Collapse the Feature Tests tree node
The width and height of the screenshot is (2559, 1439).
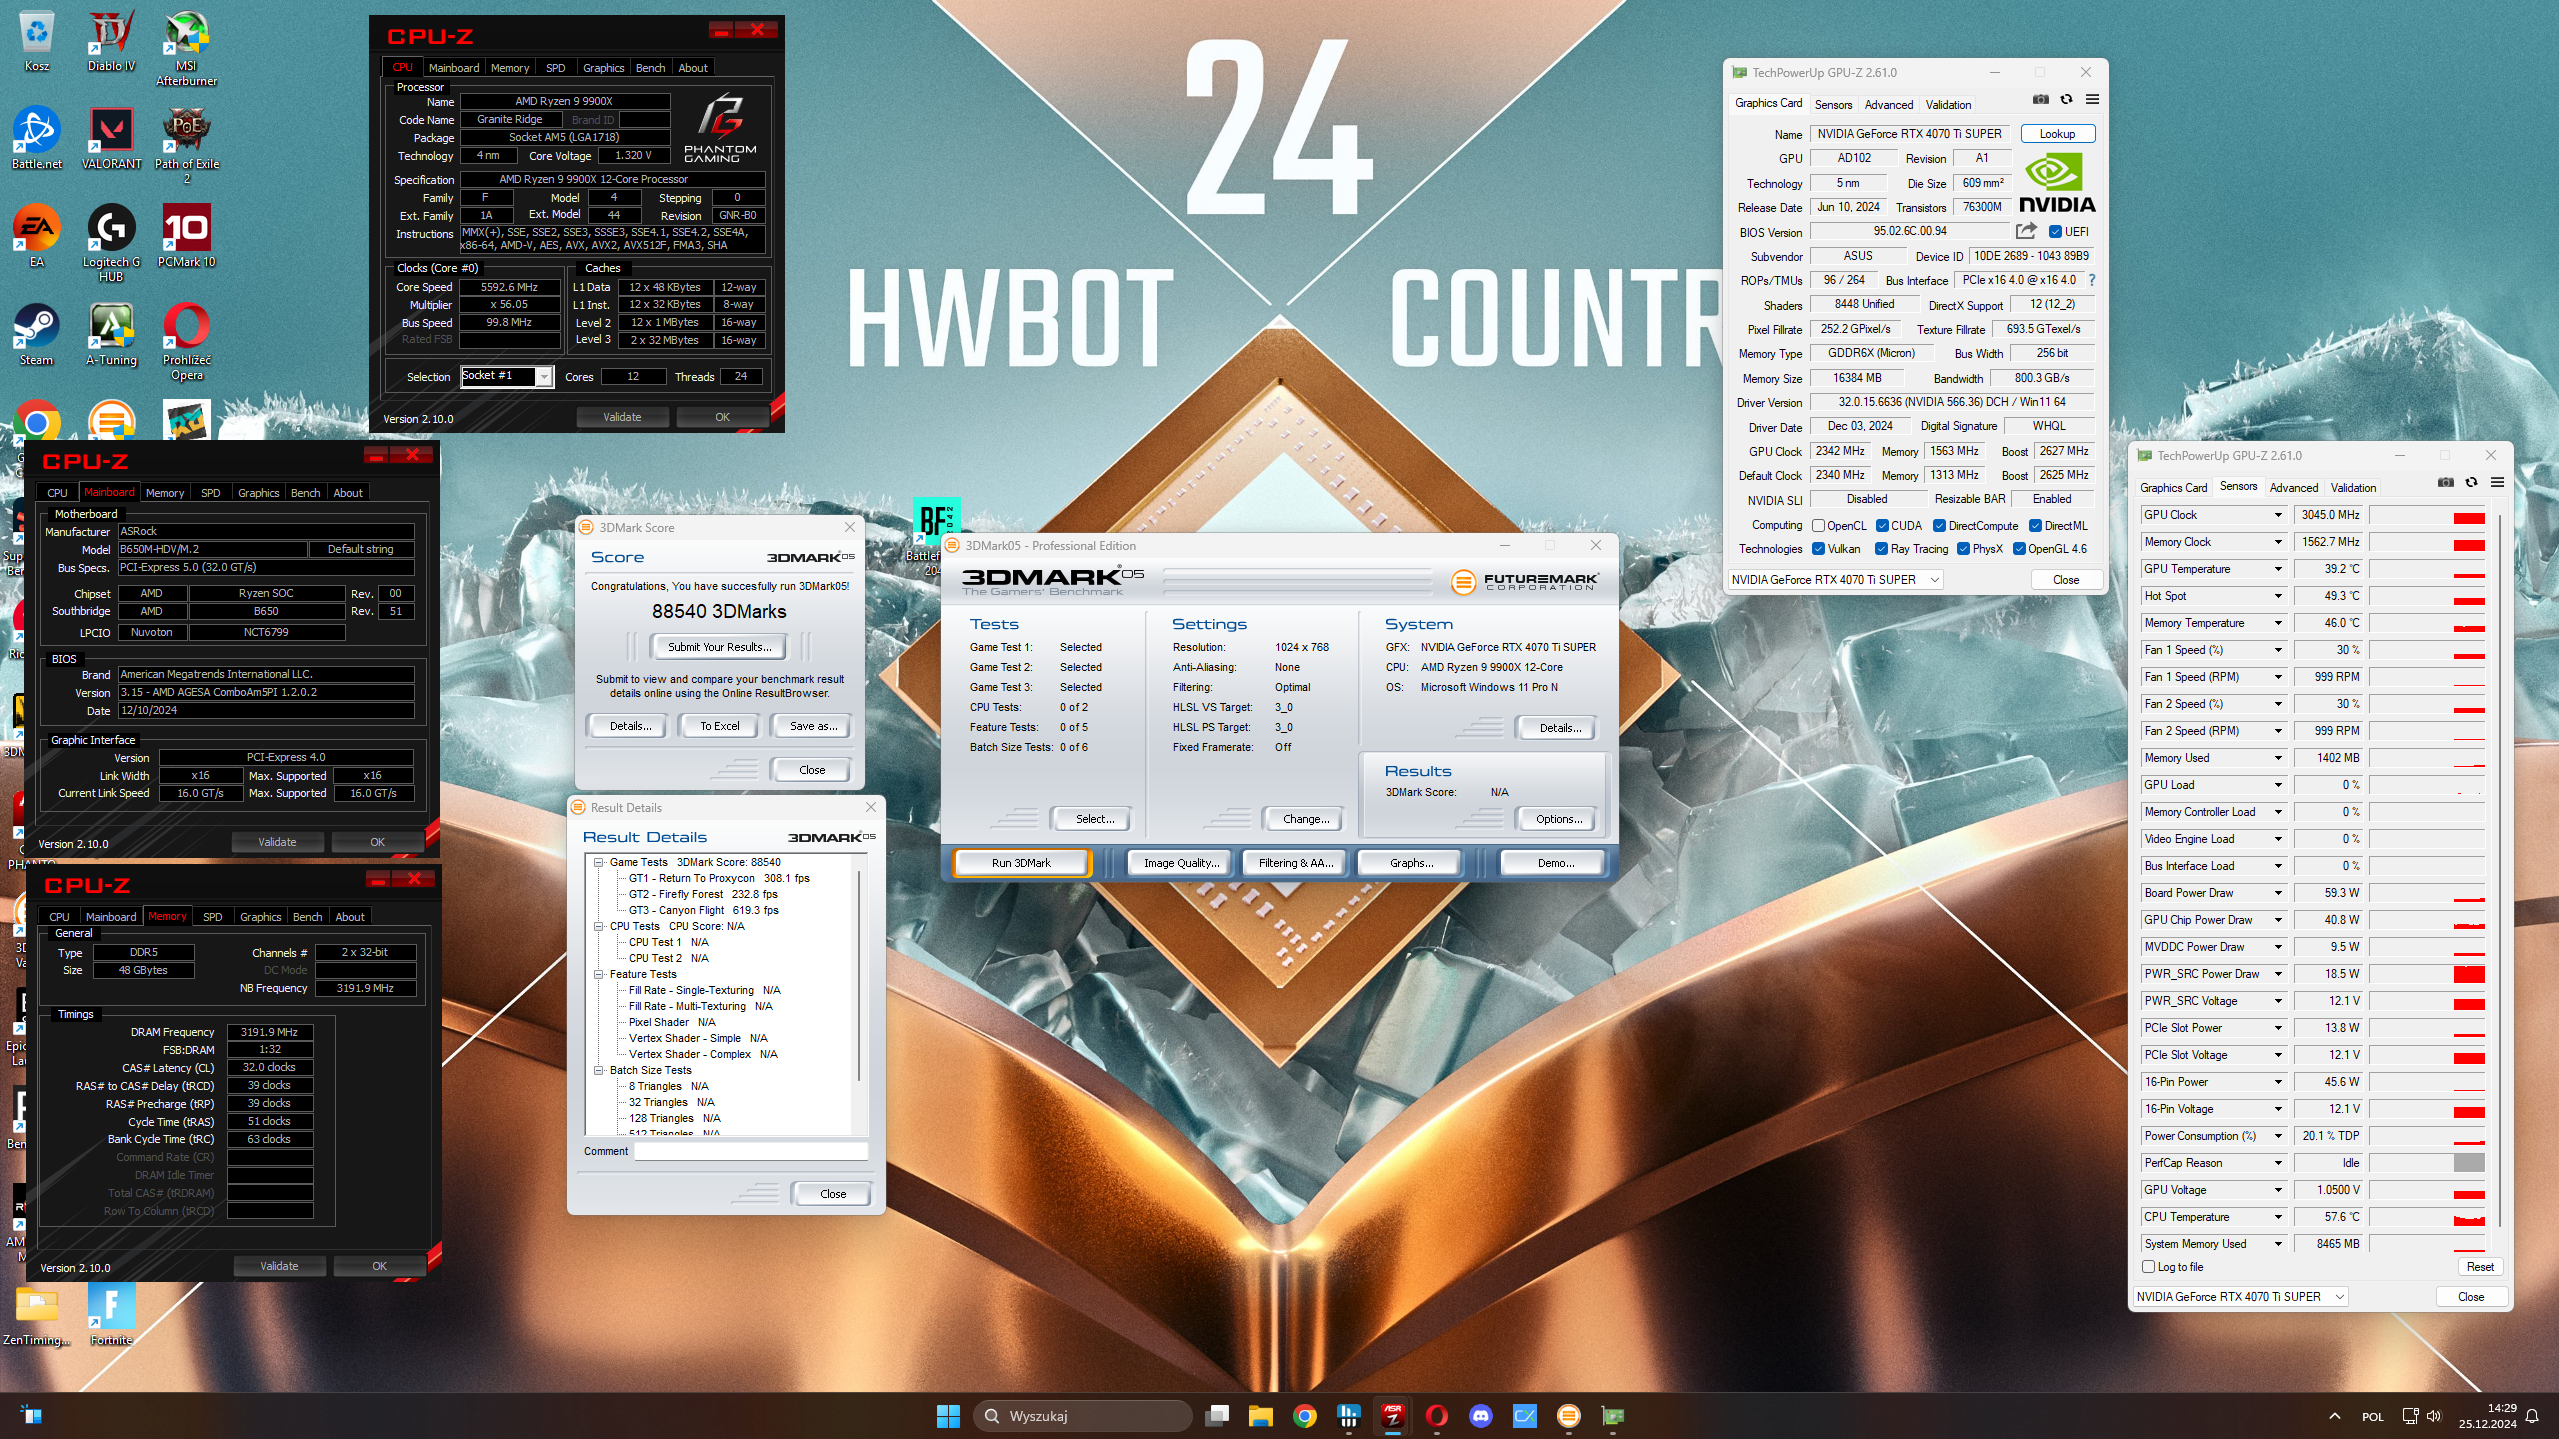point(599,974)
